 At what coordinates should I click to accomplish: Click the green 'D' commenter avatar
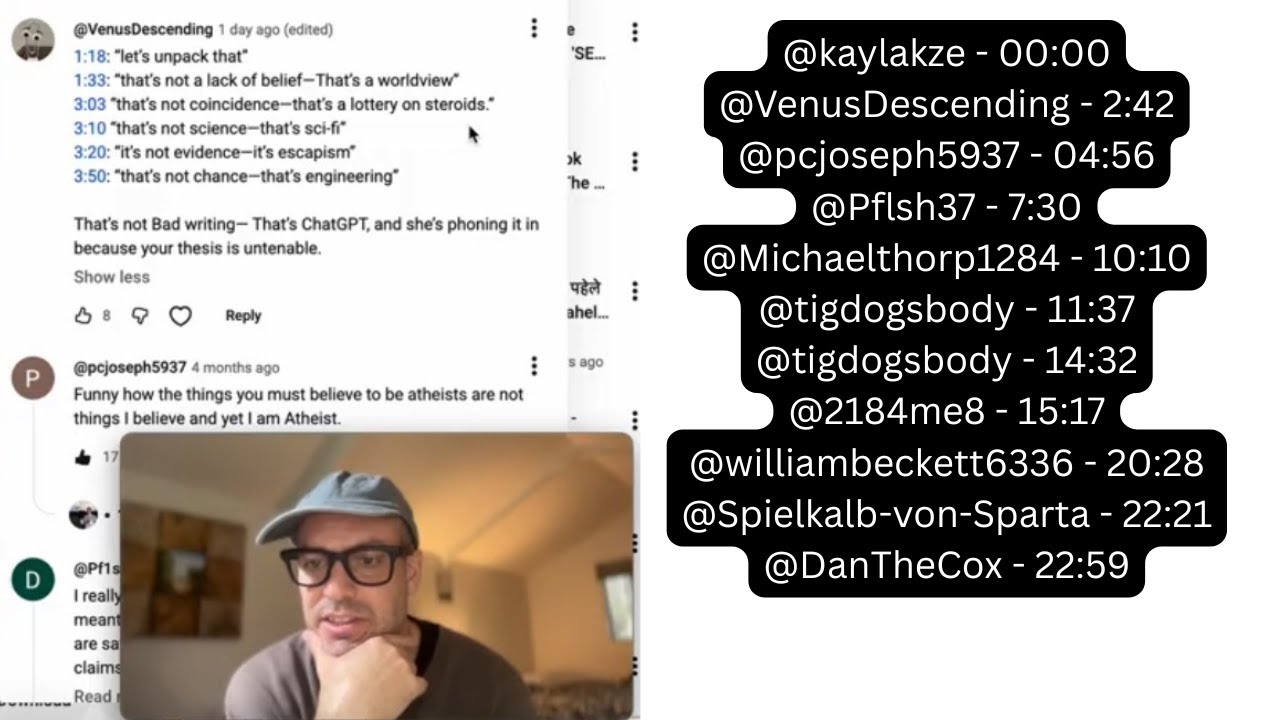pos(32,580)
